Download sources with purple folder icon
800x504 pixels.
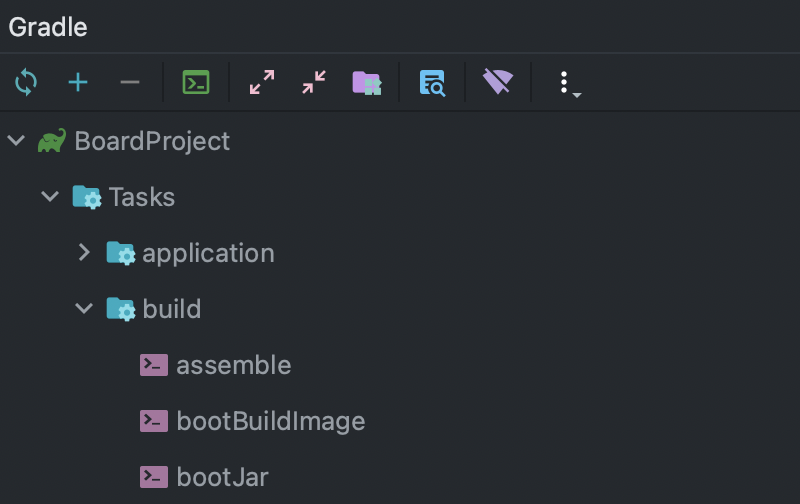367,82
